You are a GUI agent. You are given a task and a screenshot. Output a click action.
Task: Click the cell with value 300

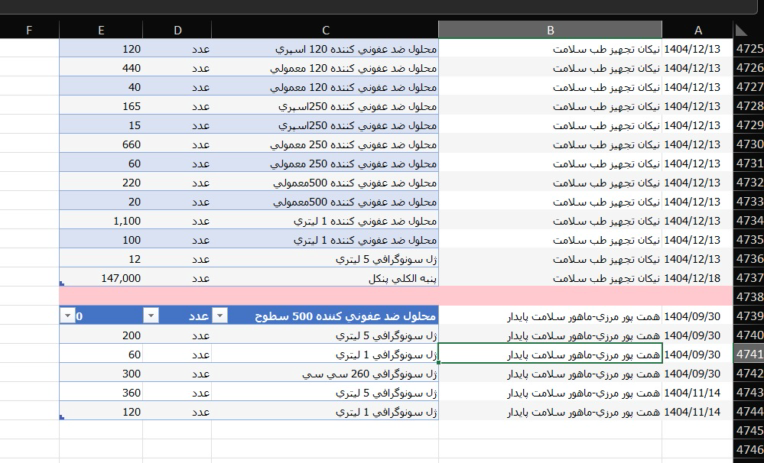tap(101, 373)
